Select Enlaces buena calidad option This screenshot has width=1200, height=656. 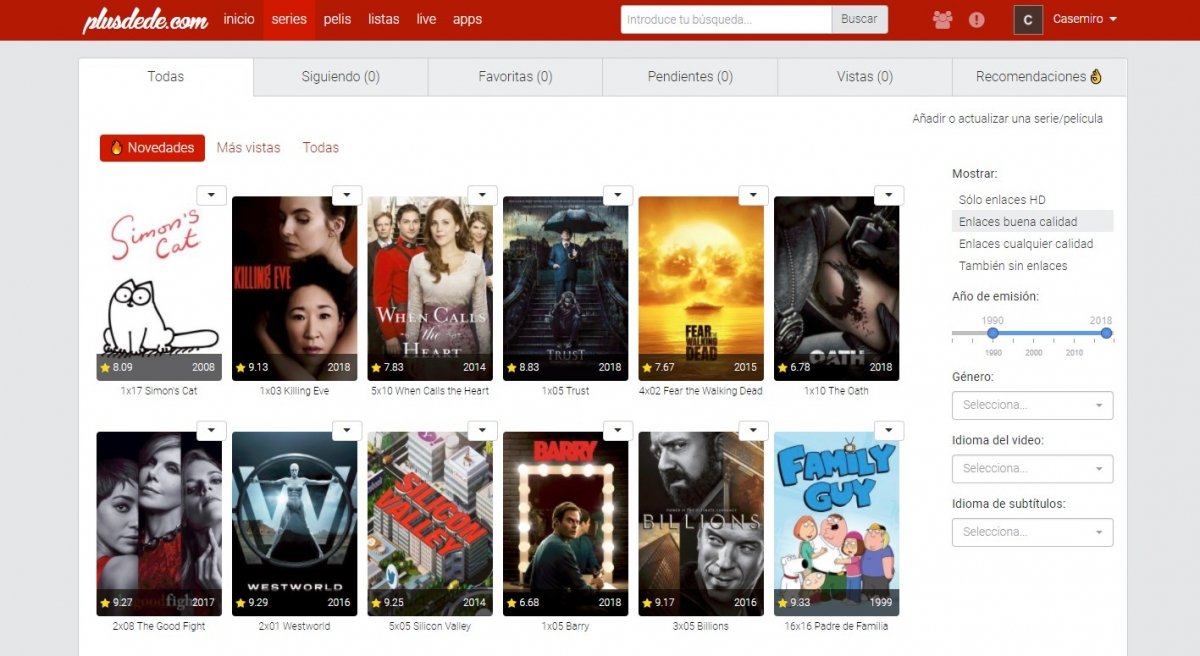(1032, 222)
